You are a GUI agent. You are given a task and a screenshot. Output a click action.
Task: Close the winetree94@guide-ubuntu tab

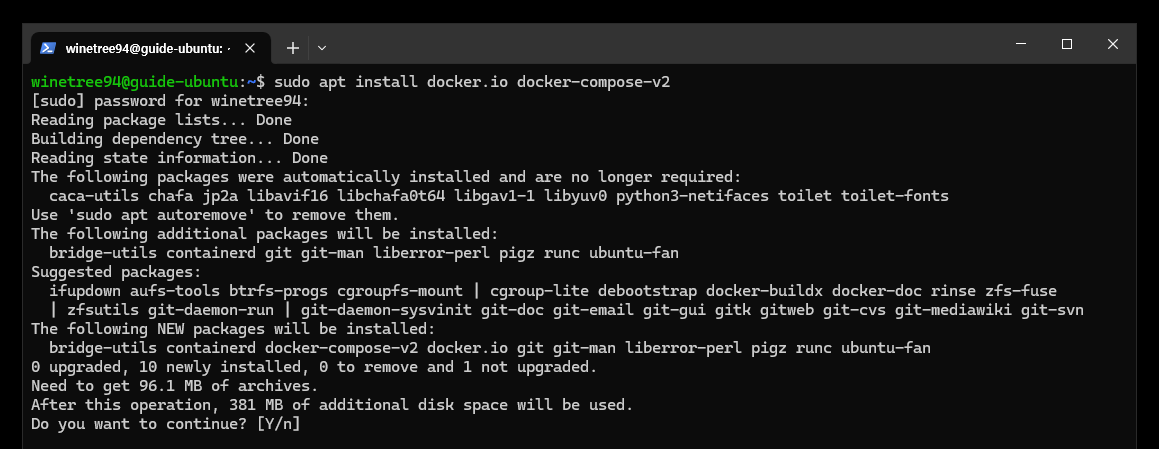point(250,48)
